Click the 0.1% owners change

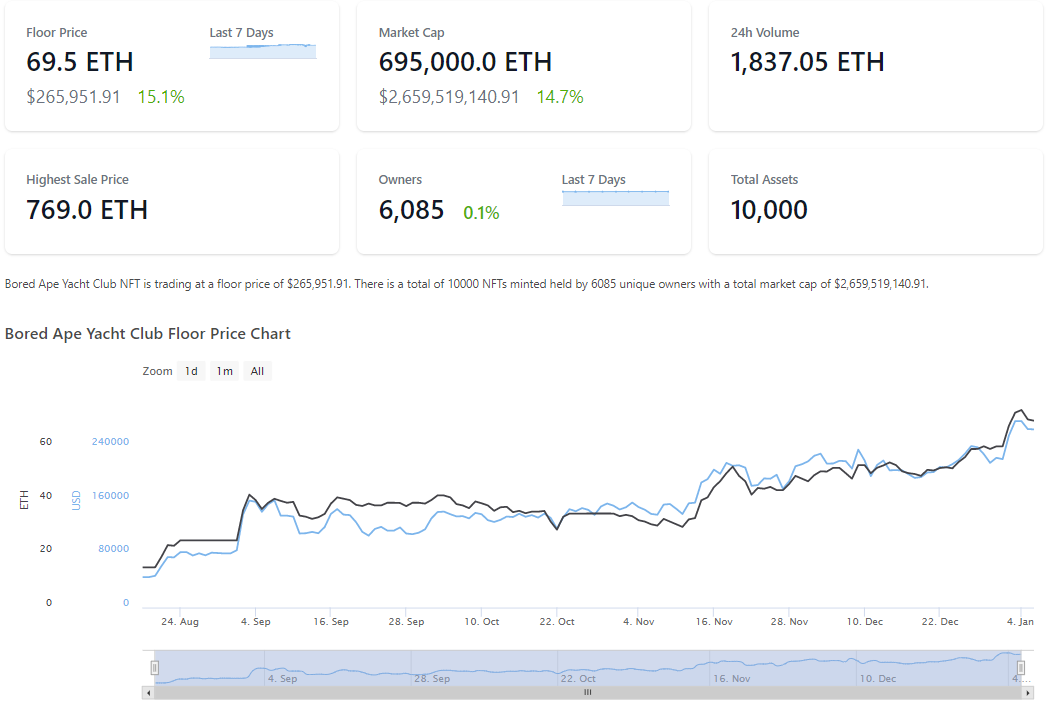[482, 213]
